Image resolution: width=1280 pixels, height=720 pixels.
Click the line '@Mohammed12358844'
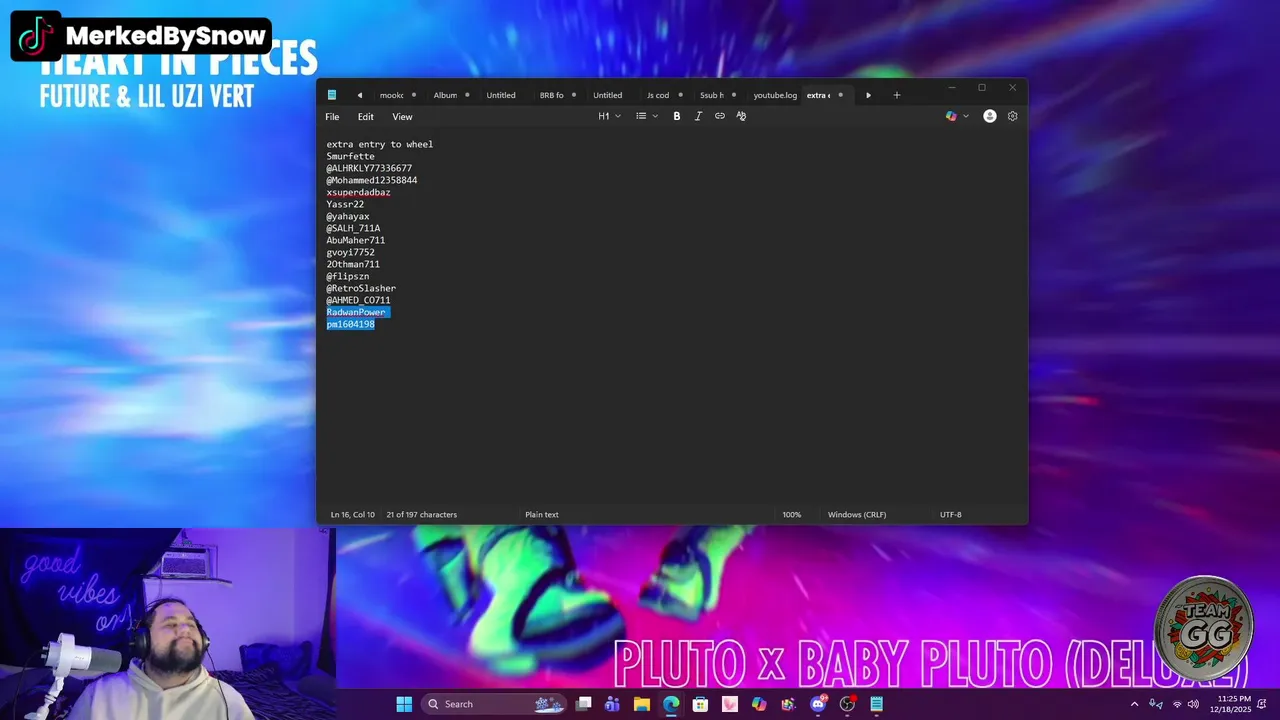click(x=372, y=180)
